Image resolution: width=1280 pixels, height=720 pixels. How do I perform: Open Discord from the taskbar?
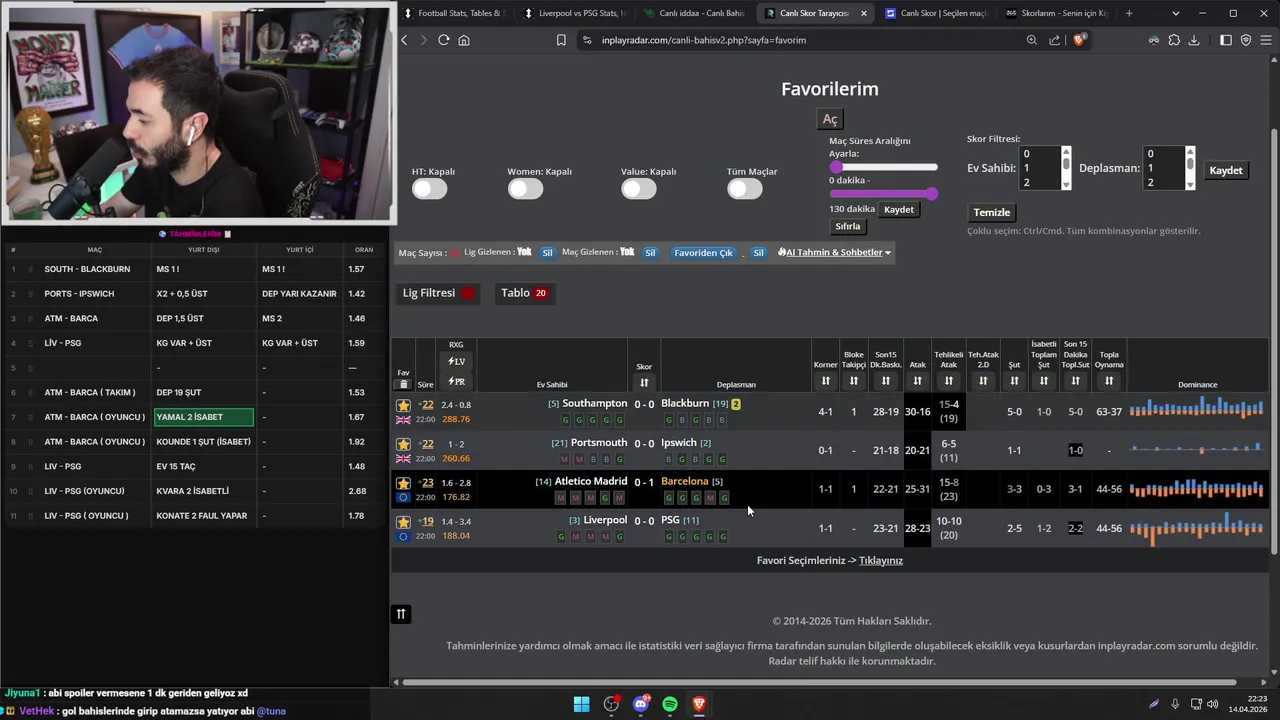[641, 704]
